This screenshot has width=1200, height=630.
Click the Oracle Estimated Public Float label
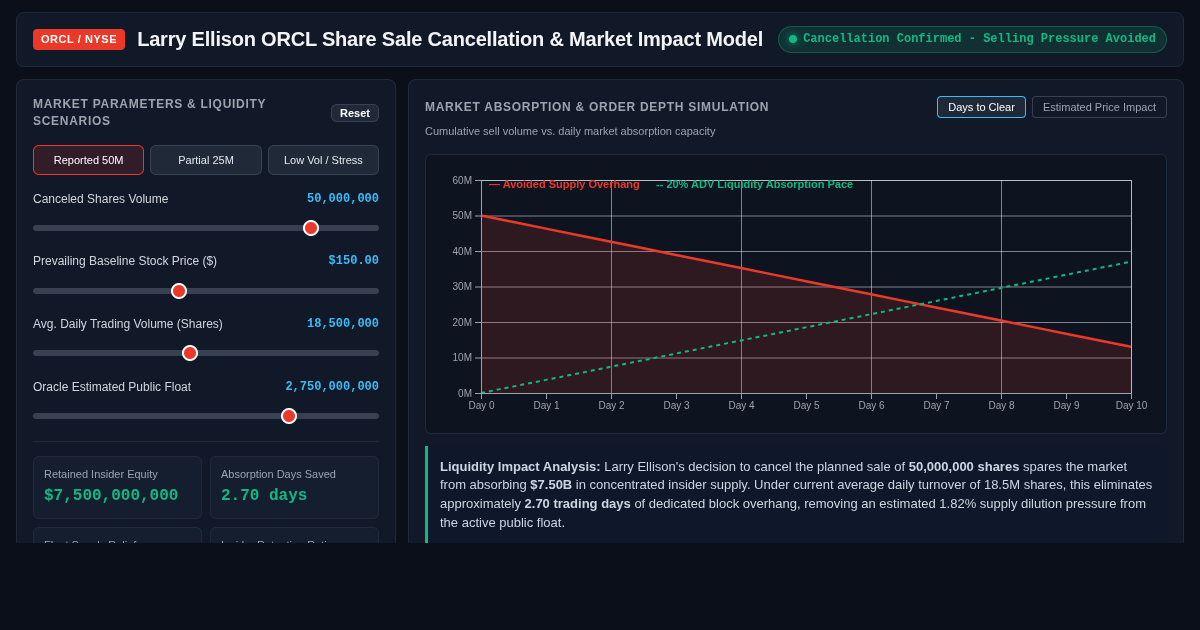point(112,387)
